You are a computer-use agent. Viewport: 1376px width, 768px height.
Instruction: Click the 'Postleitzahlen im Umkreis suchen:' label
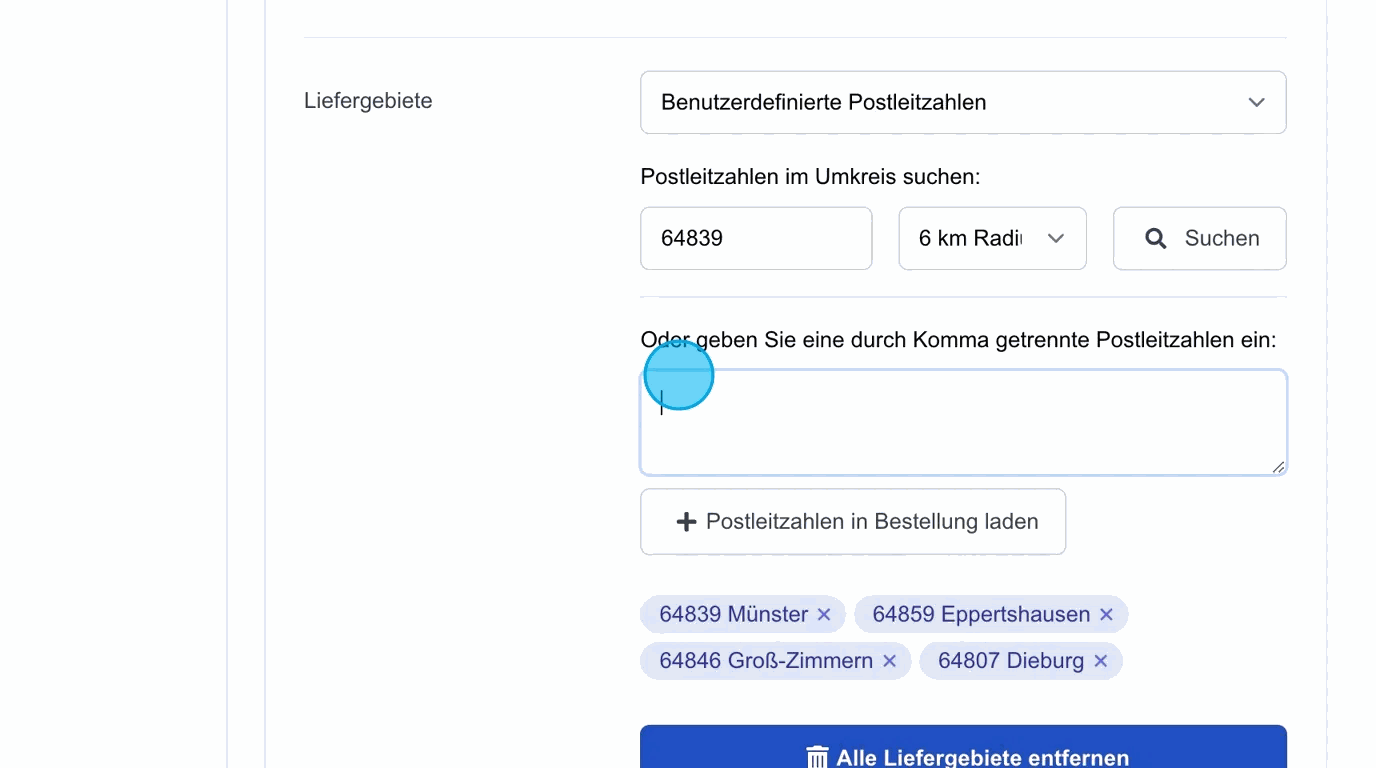pos(810,177)
